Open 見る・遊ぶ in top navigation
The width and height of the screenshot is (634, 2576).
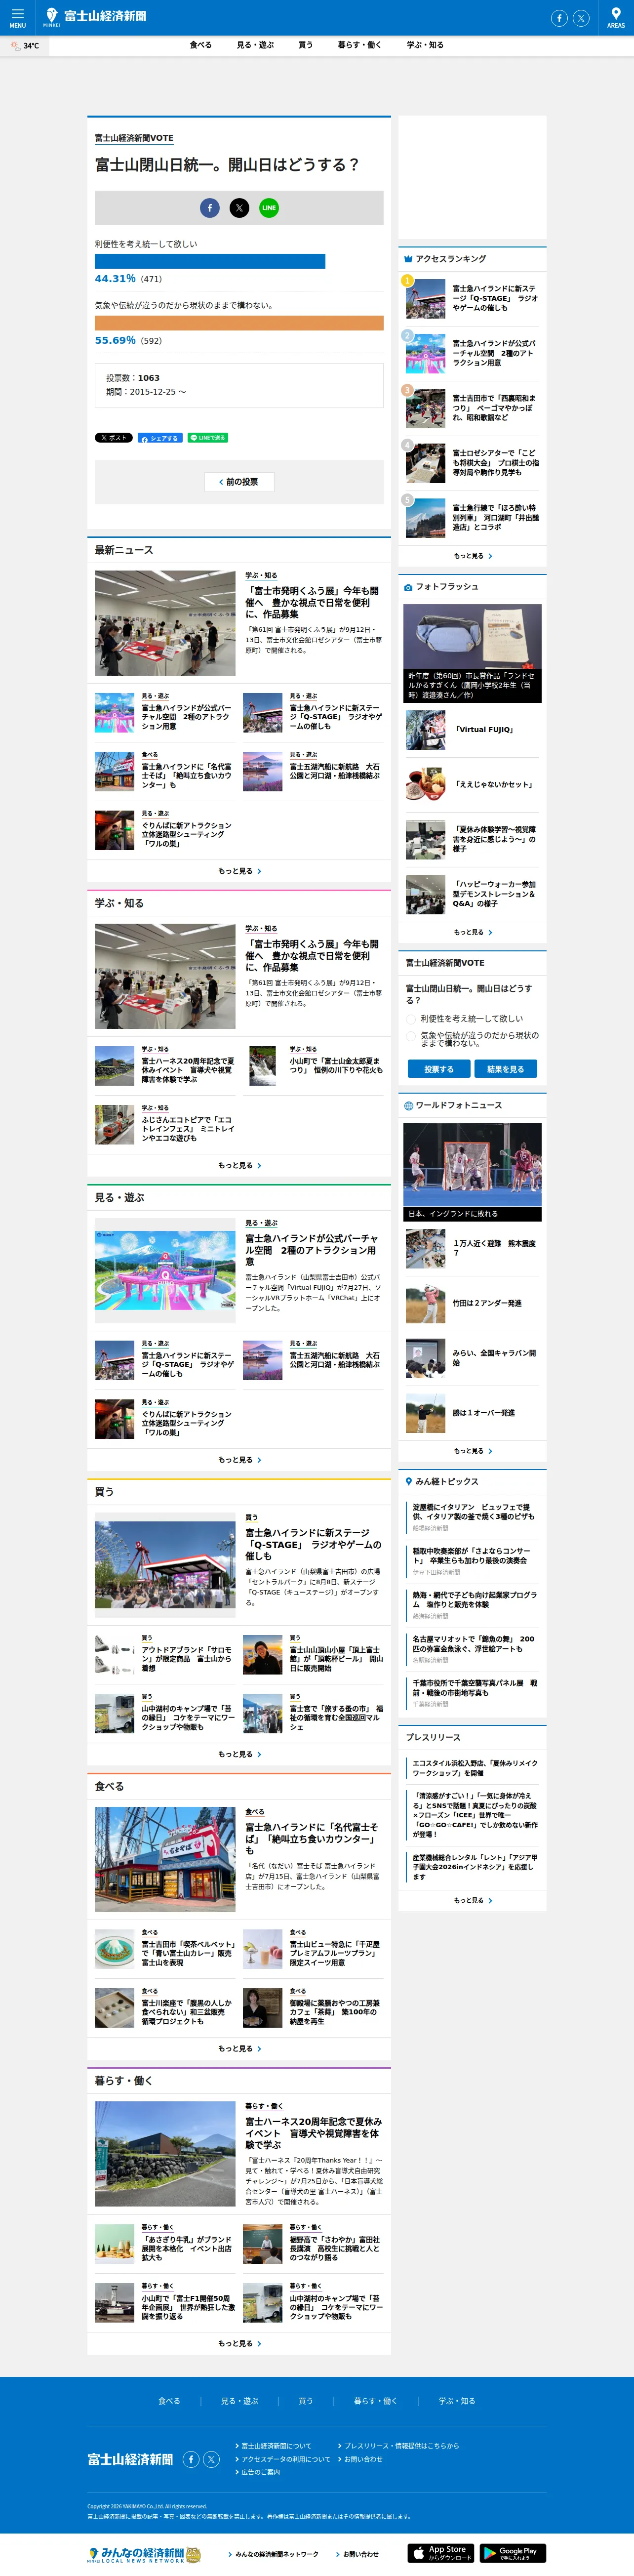pyautogui.click(x=255, y=45)
